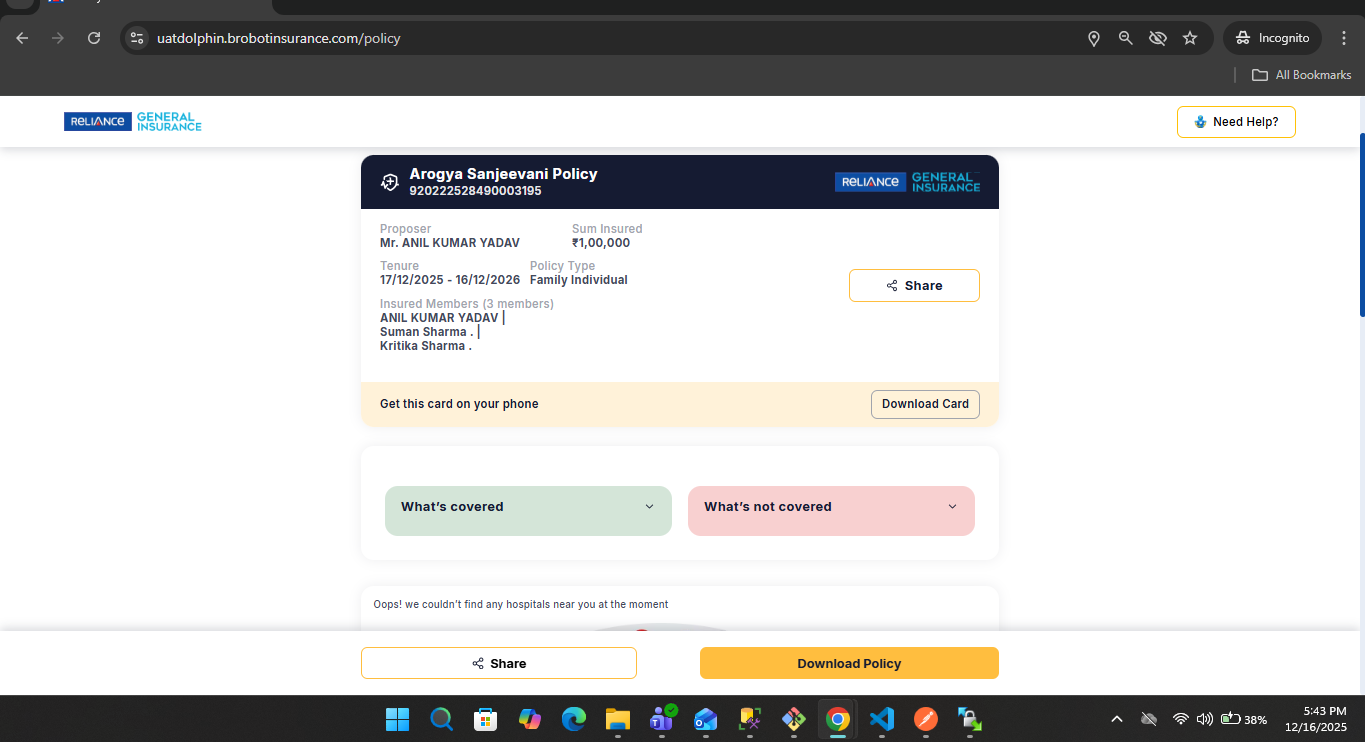
Task: Open Chrome's three-dot menu
Action: [x=1344, y=38]
